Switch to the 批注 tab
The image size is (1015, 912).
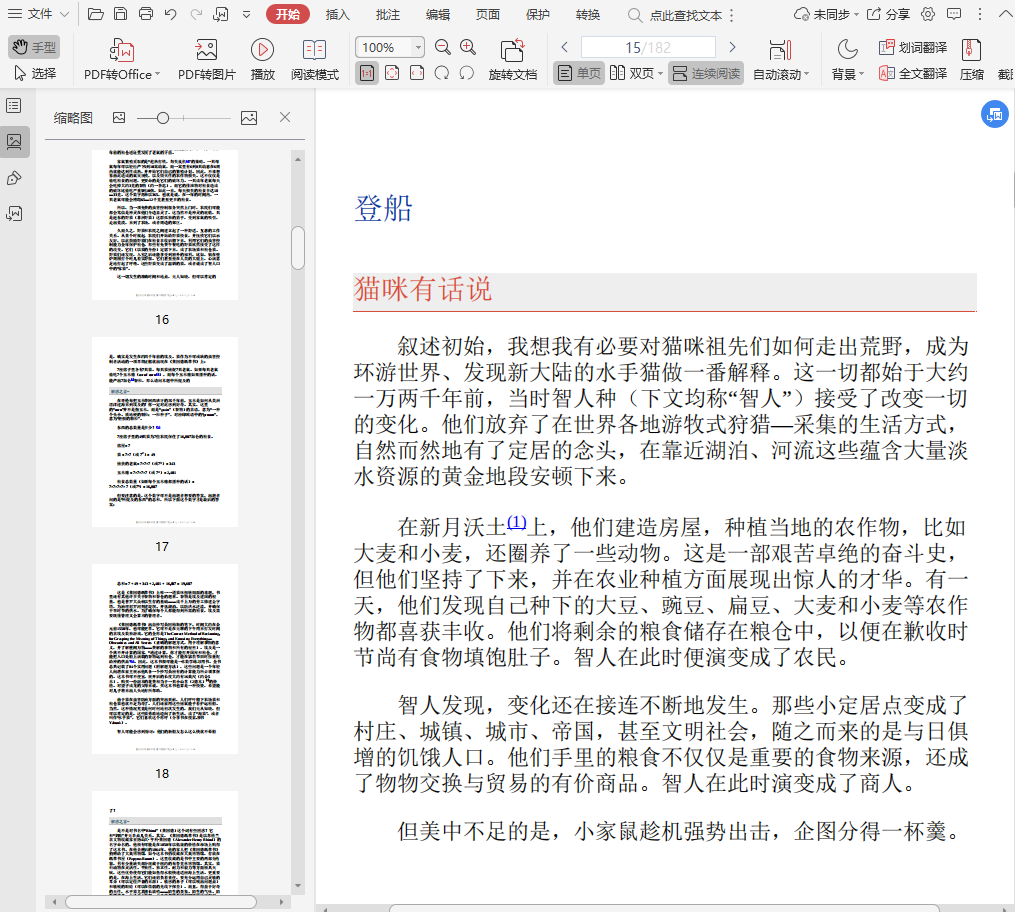click(388, 14)
